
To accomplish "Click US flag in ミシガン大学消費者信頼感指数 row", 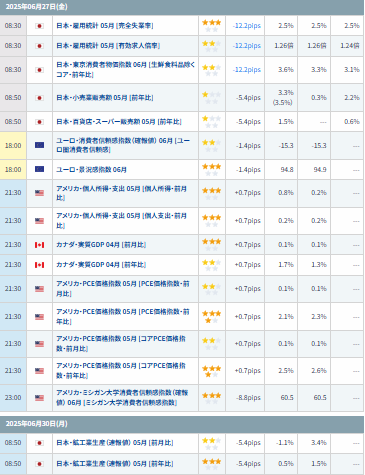I will 39,398.
